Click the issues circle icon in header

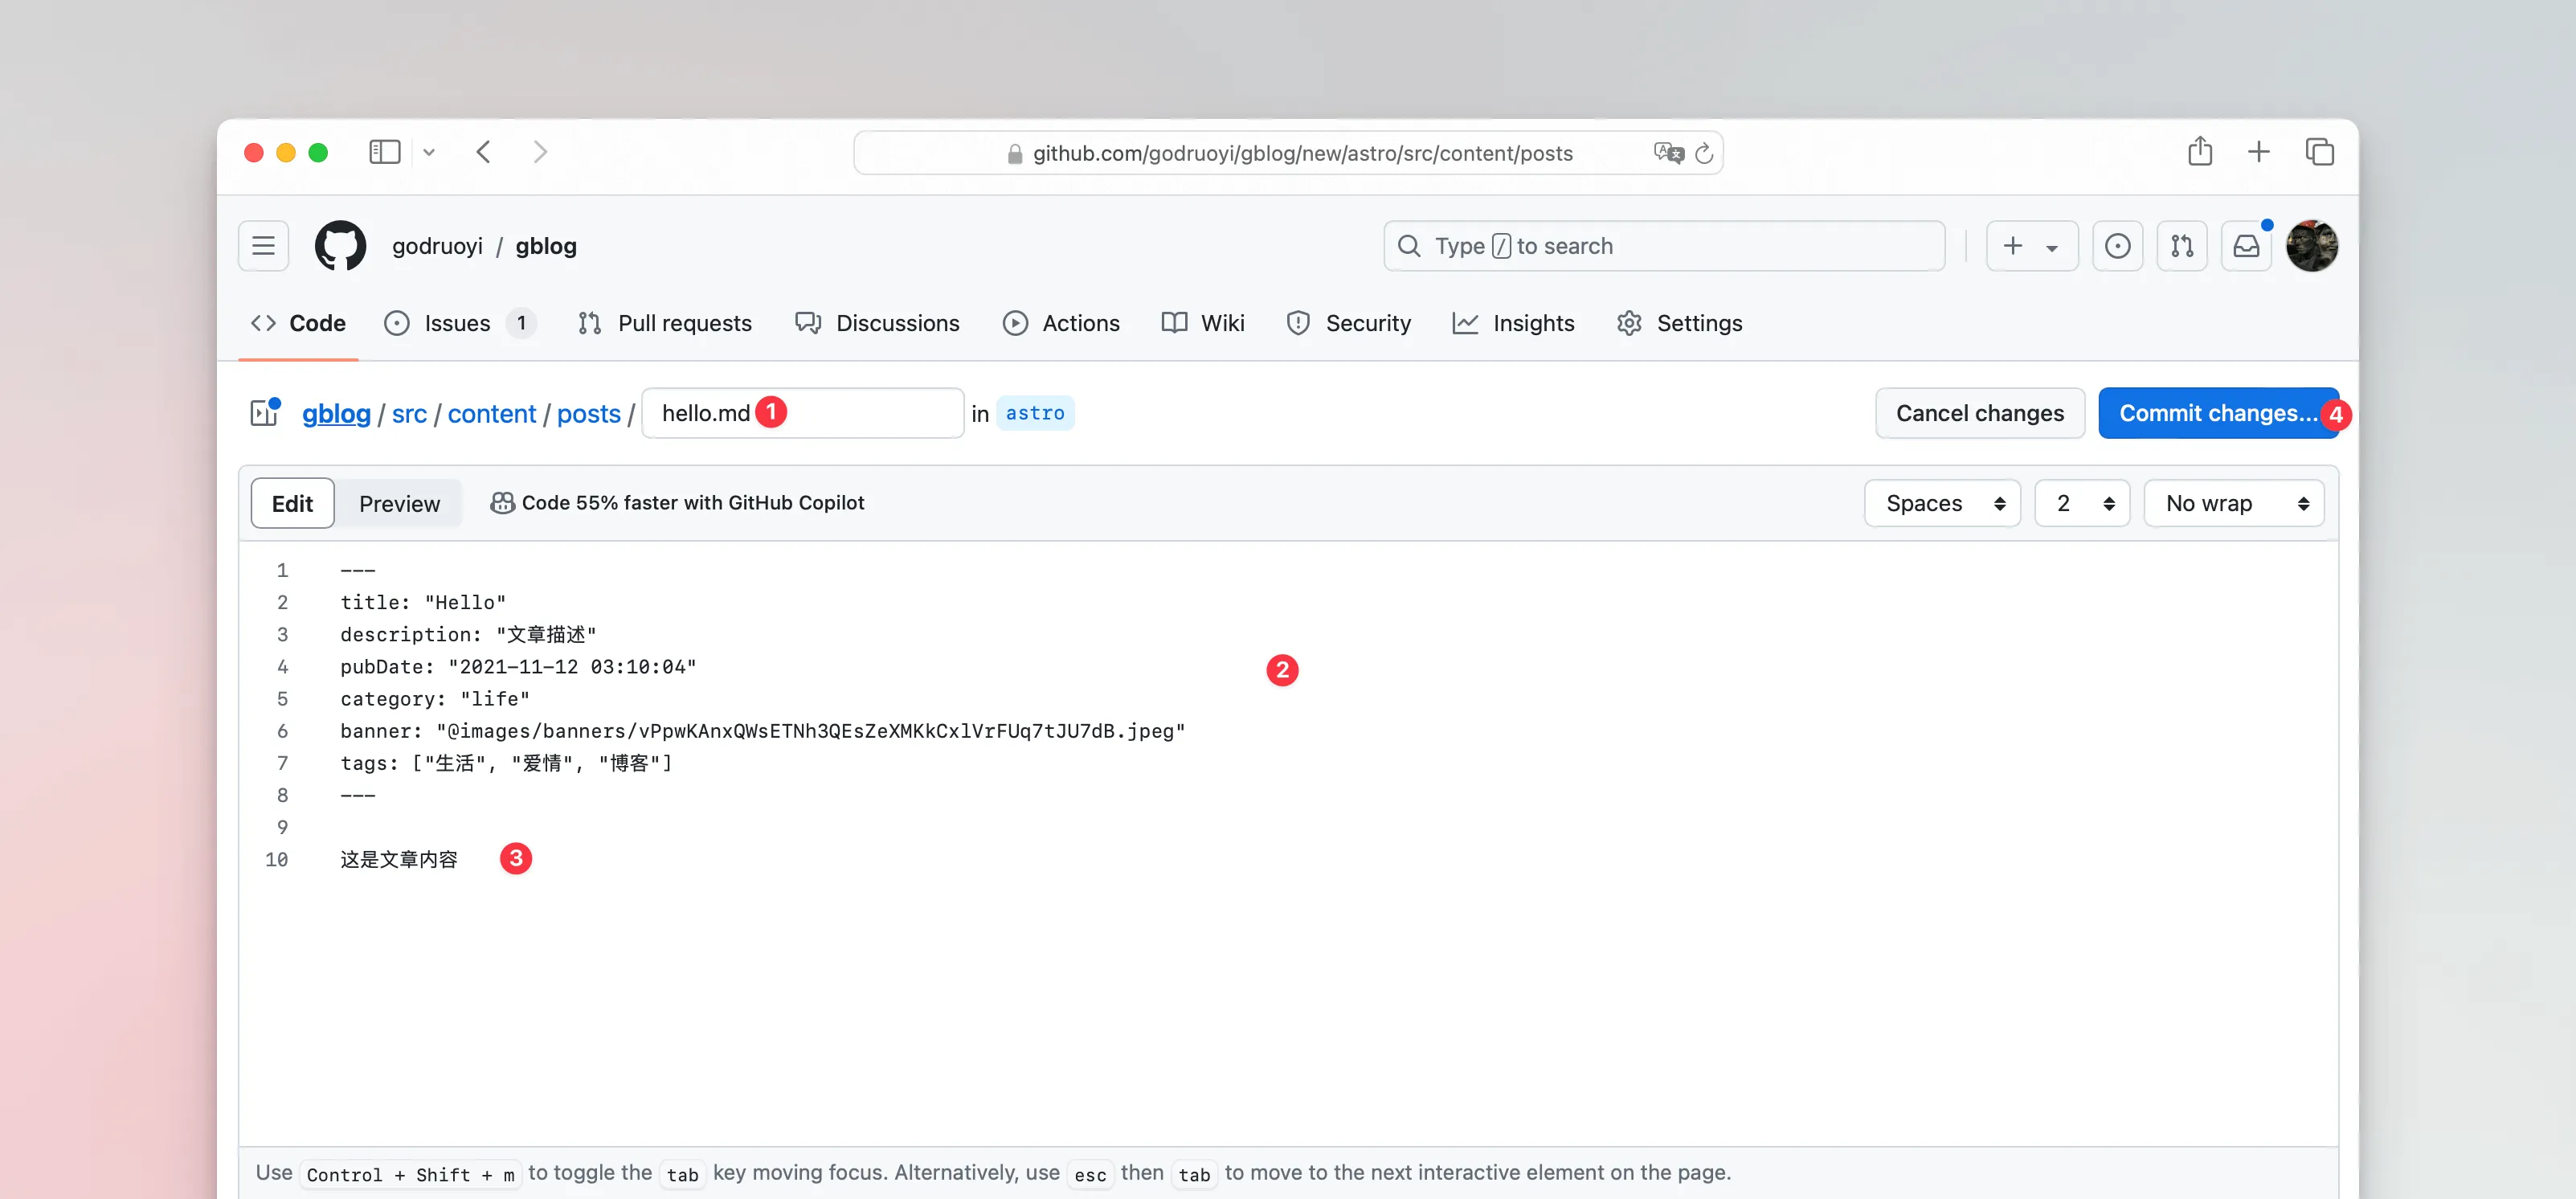(2117, 246)
